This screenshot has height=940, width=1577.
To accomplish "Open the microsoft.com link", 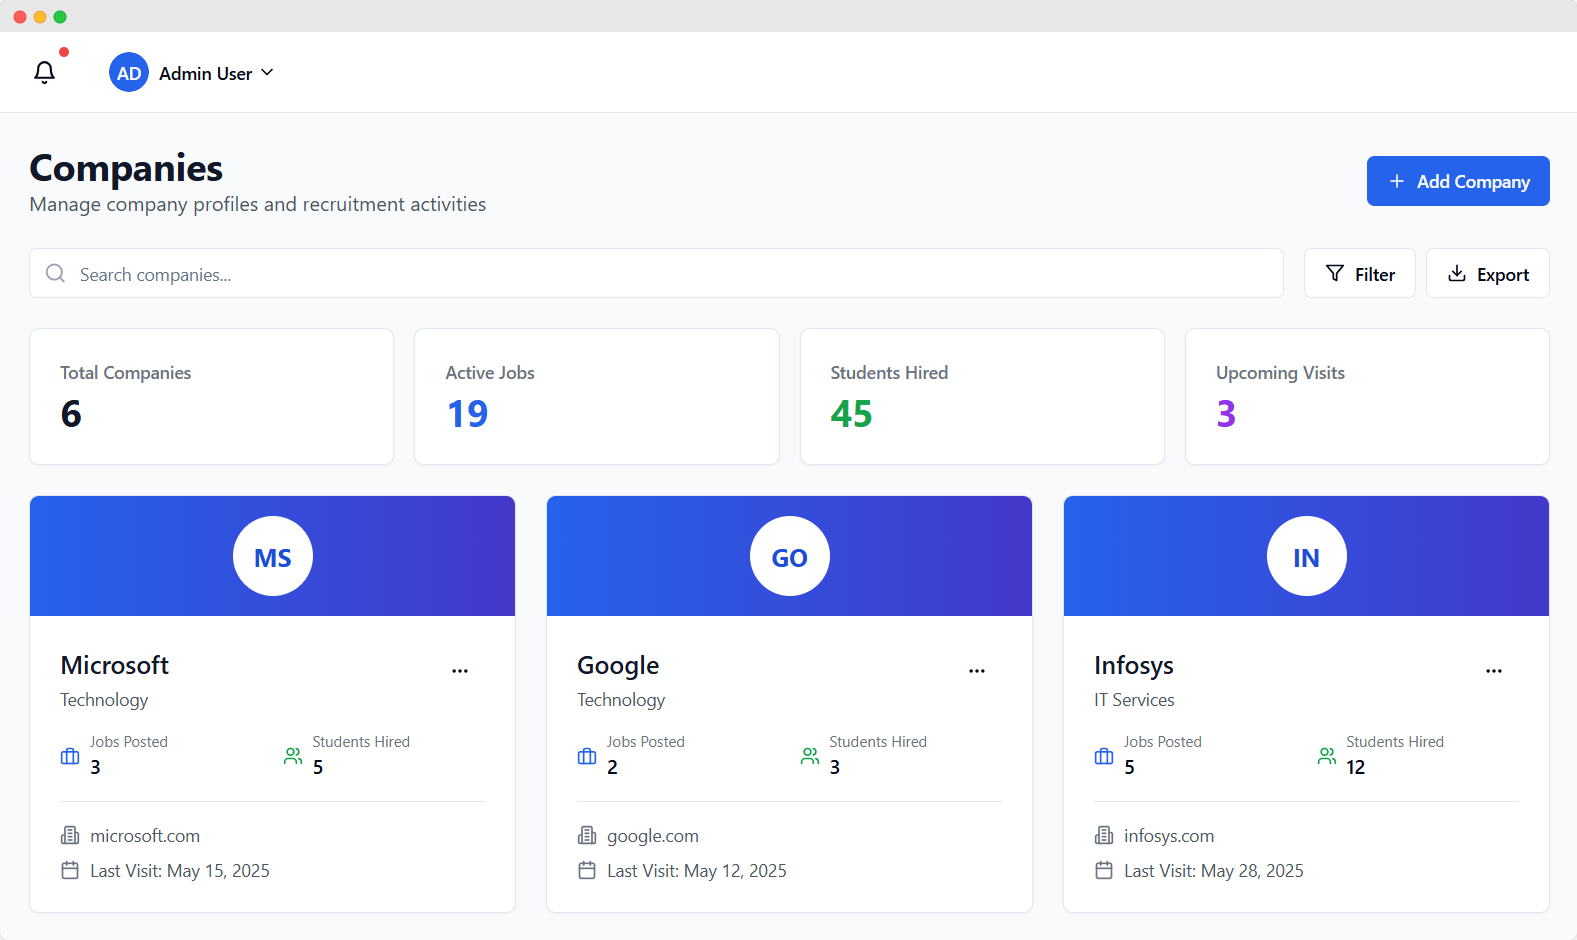I will point(145,836).
